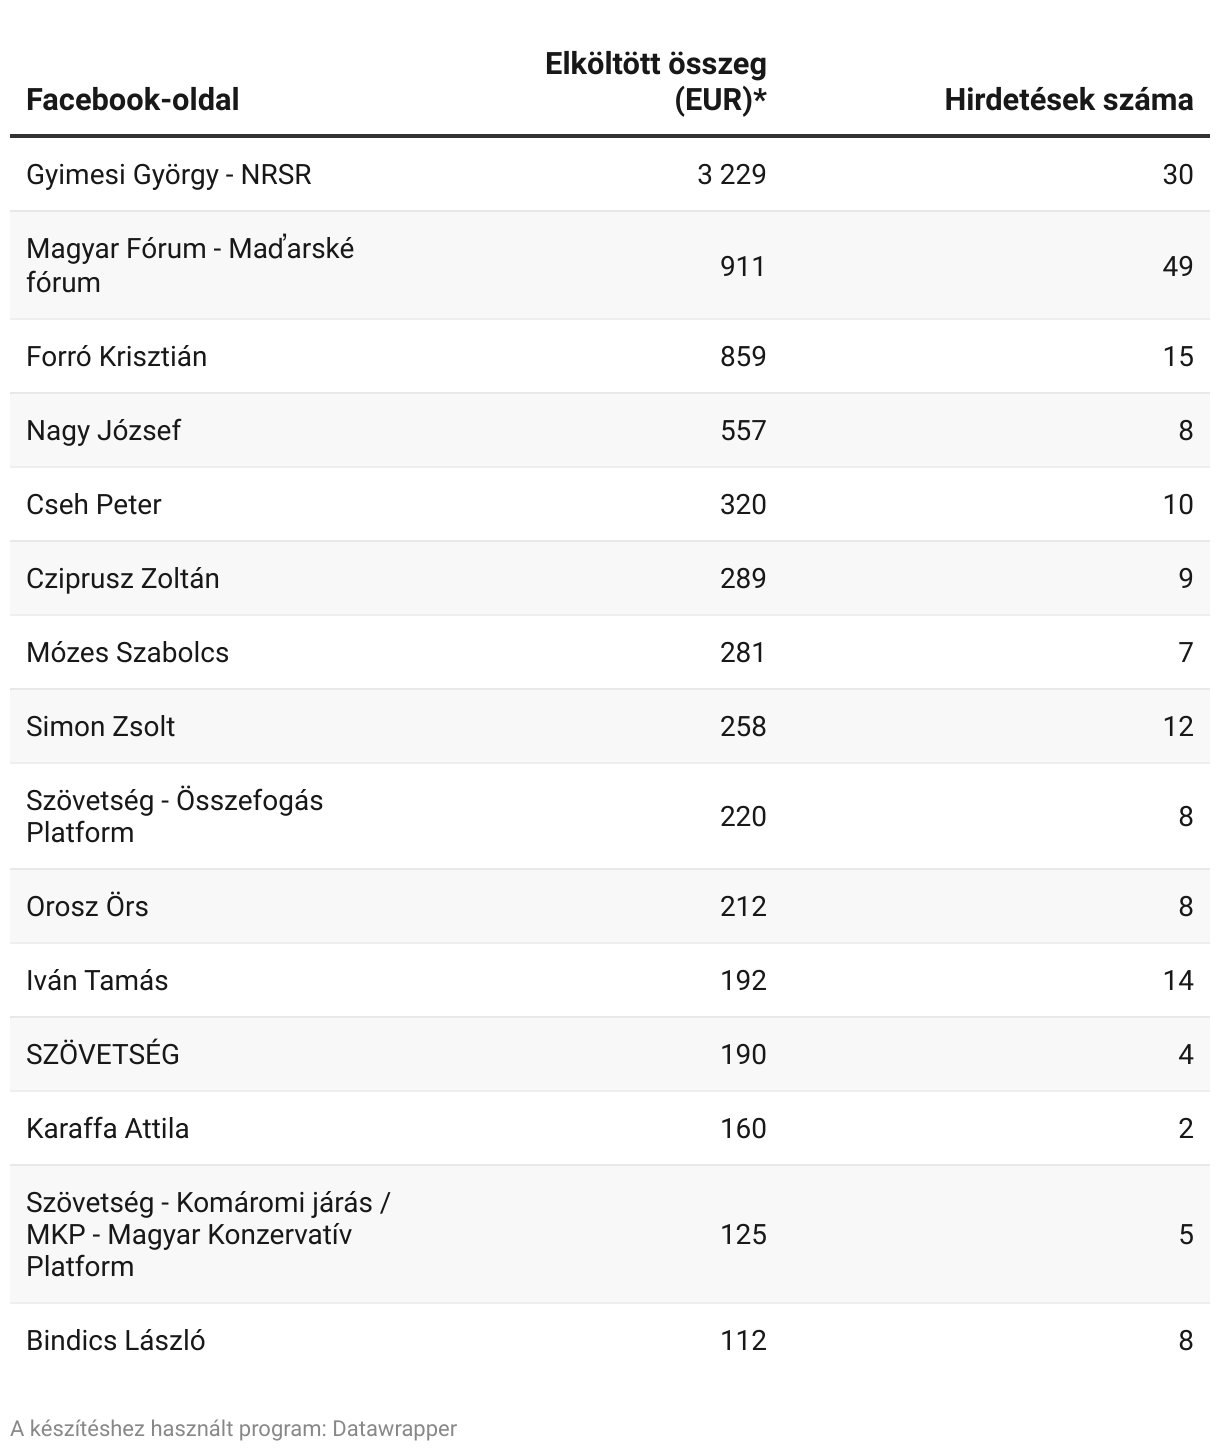Click the Facebook-oldal column header

[x=133, y=100]
